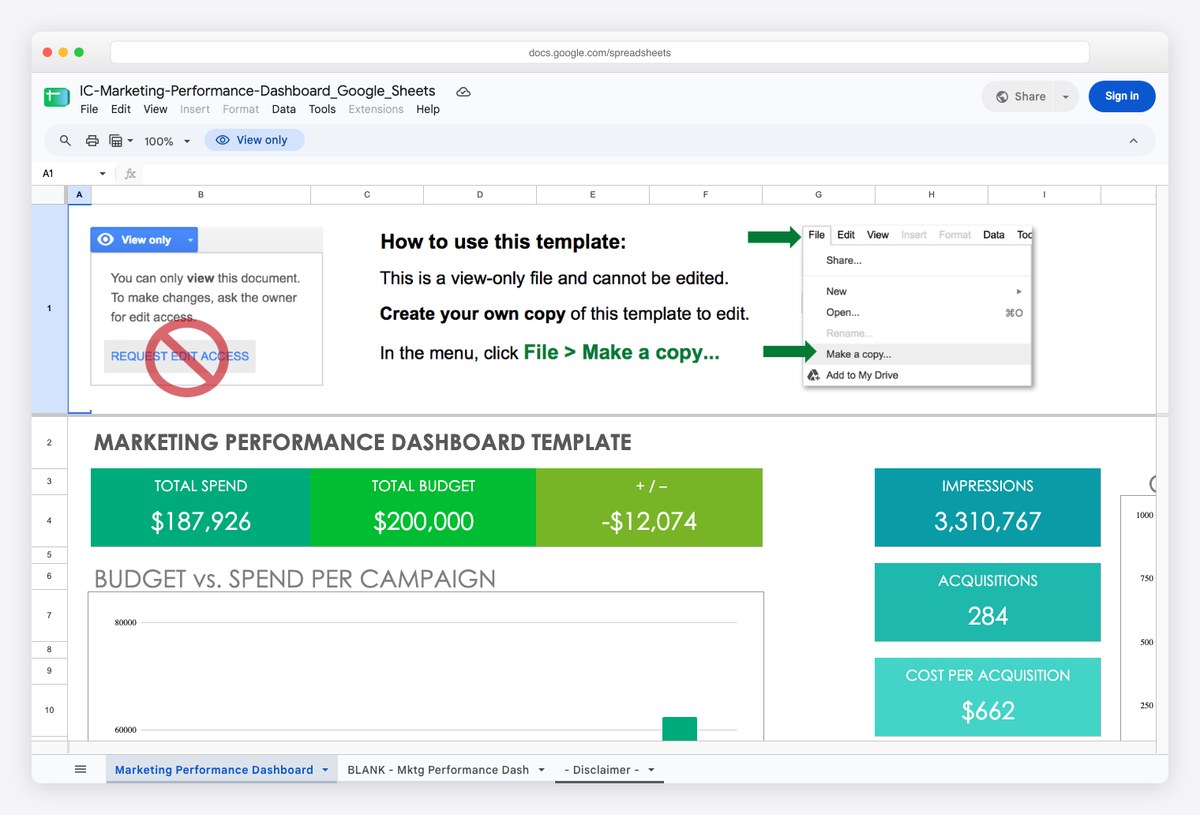
Task: Click the 'How to use this template:' heading
Action: [503, 242]
